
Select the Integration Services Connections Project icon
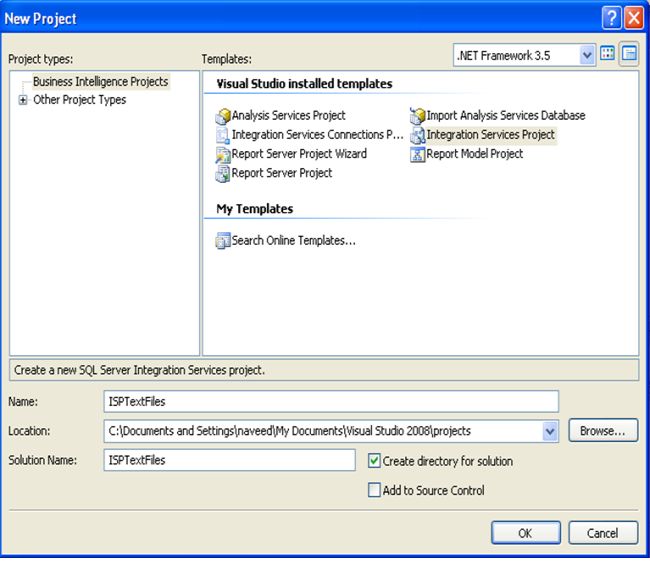click(223, 135)
